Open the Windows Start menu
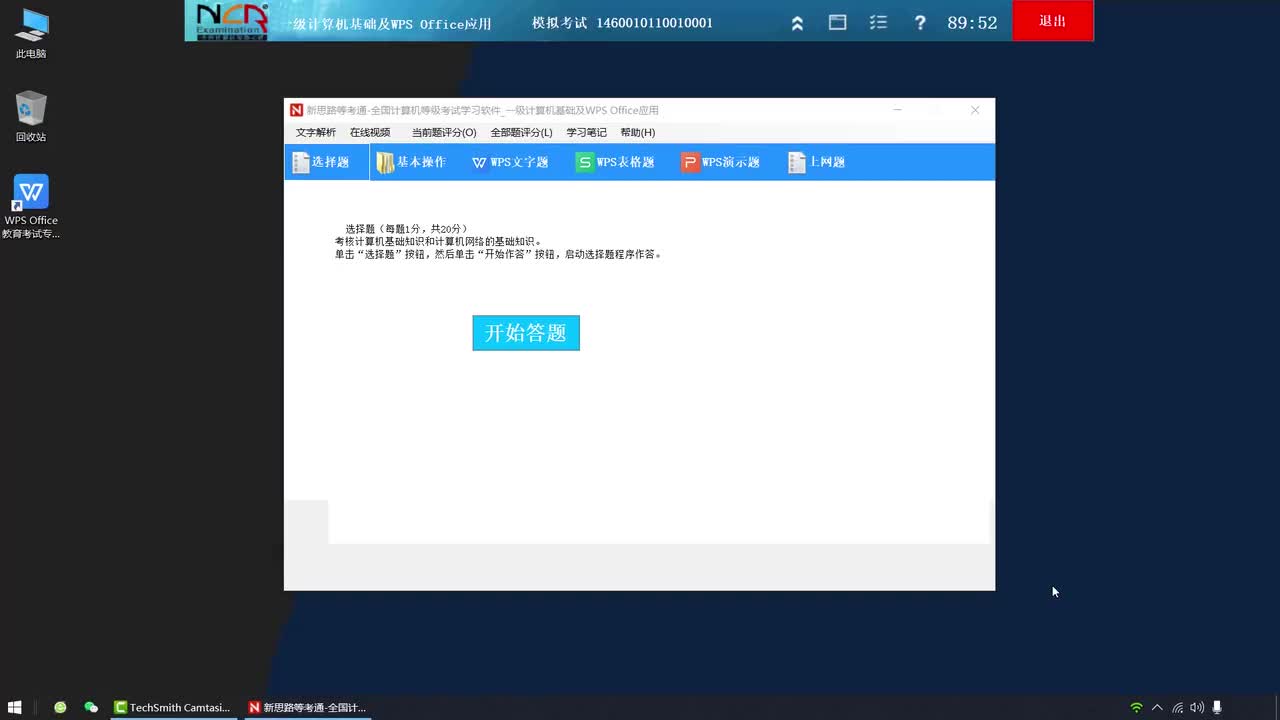Screen dimensions: 1280x720 [x=15, y=707]
